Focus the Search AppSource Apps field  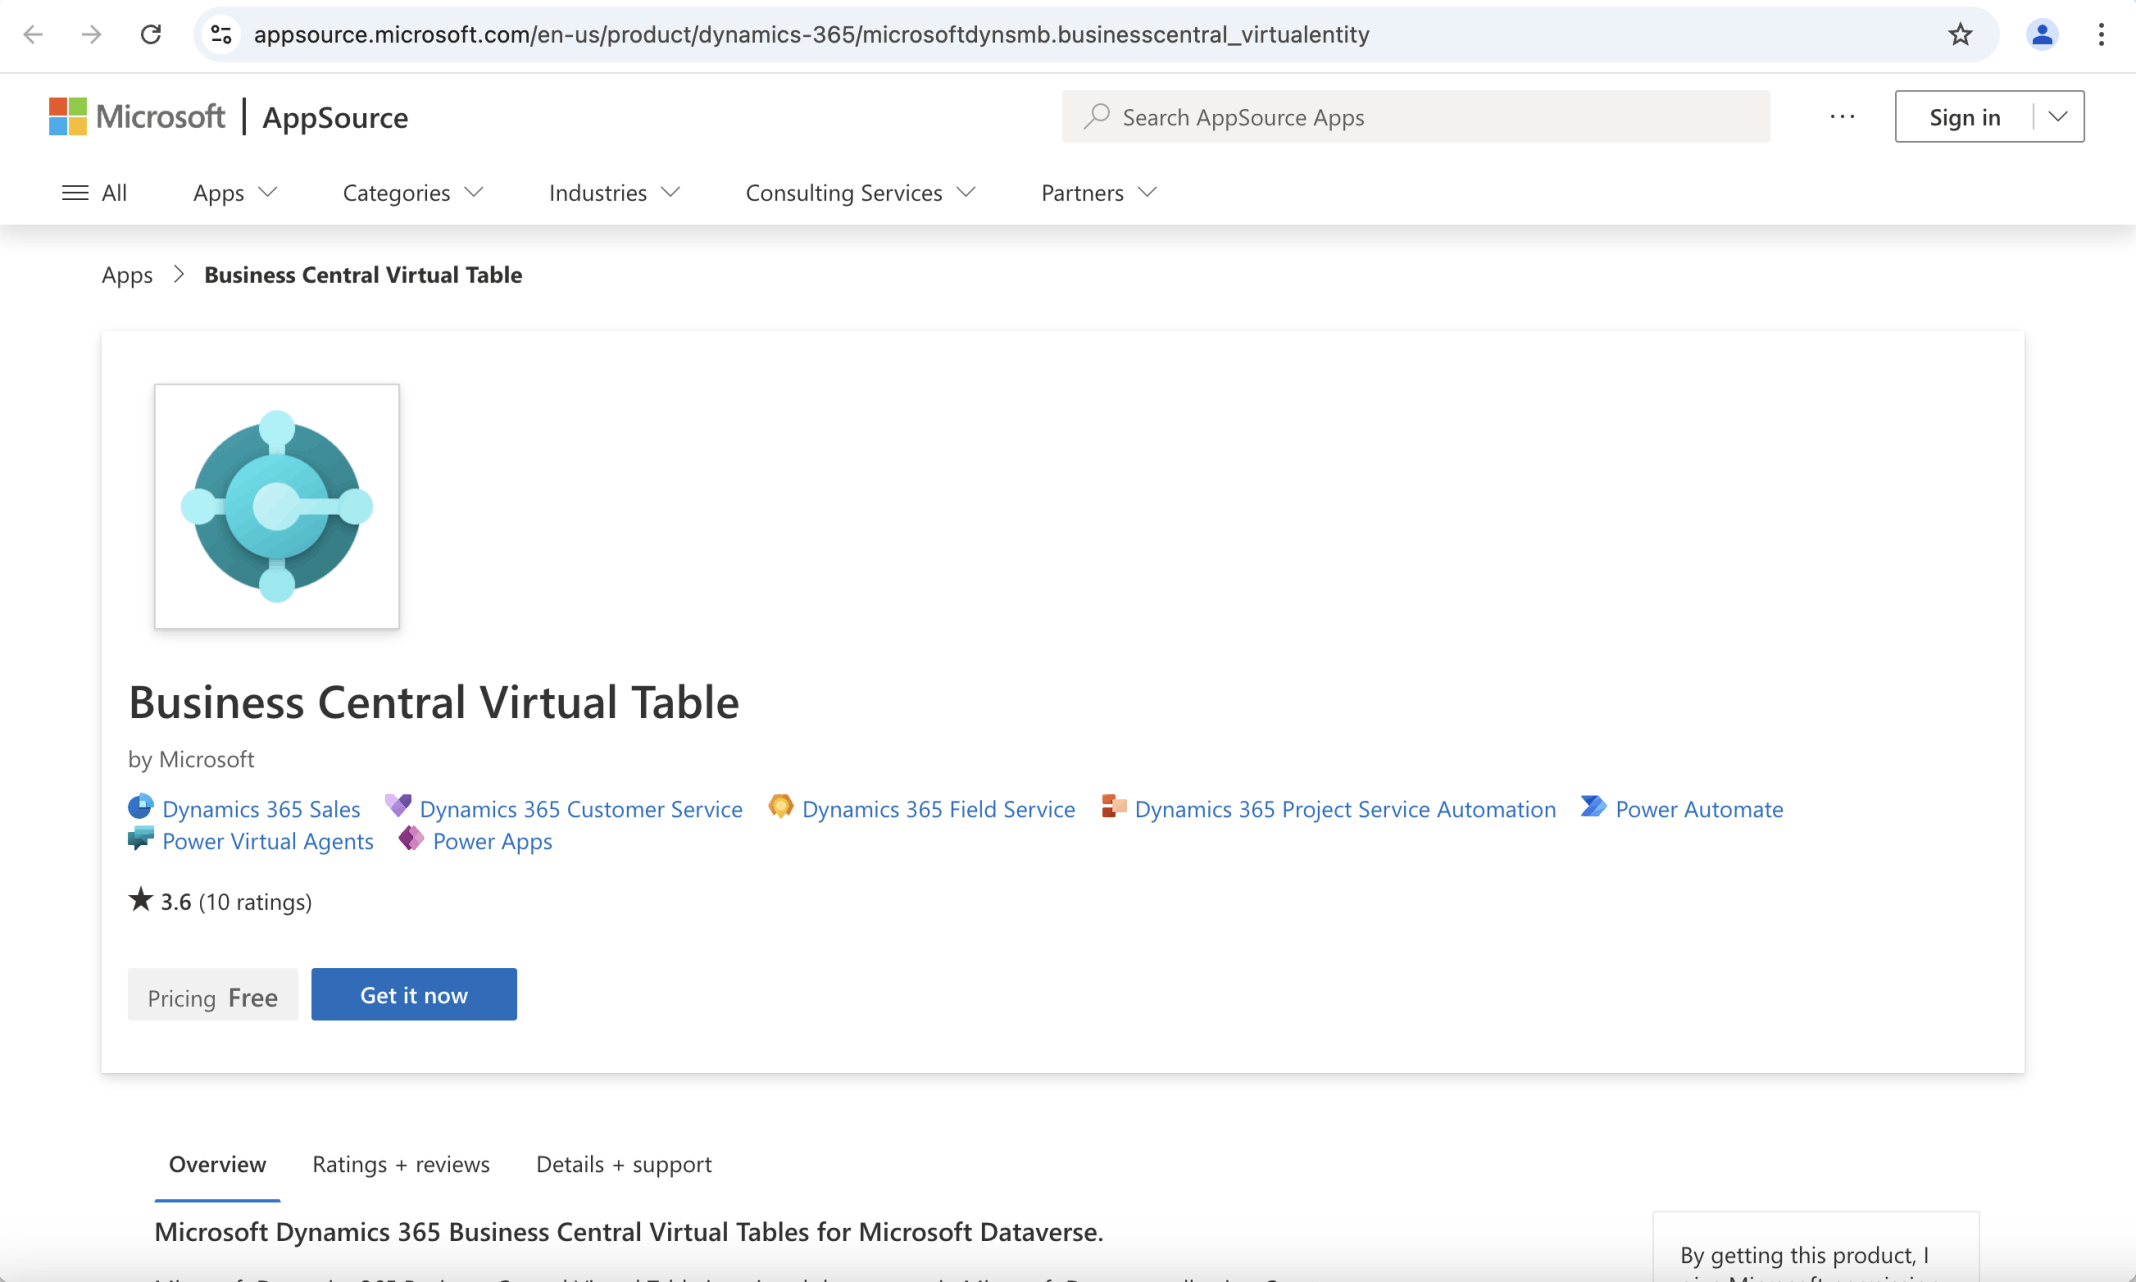[x=1415, y=117]
